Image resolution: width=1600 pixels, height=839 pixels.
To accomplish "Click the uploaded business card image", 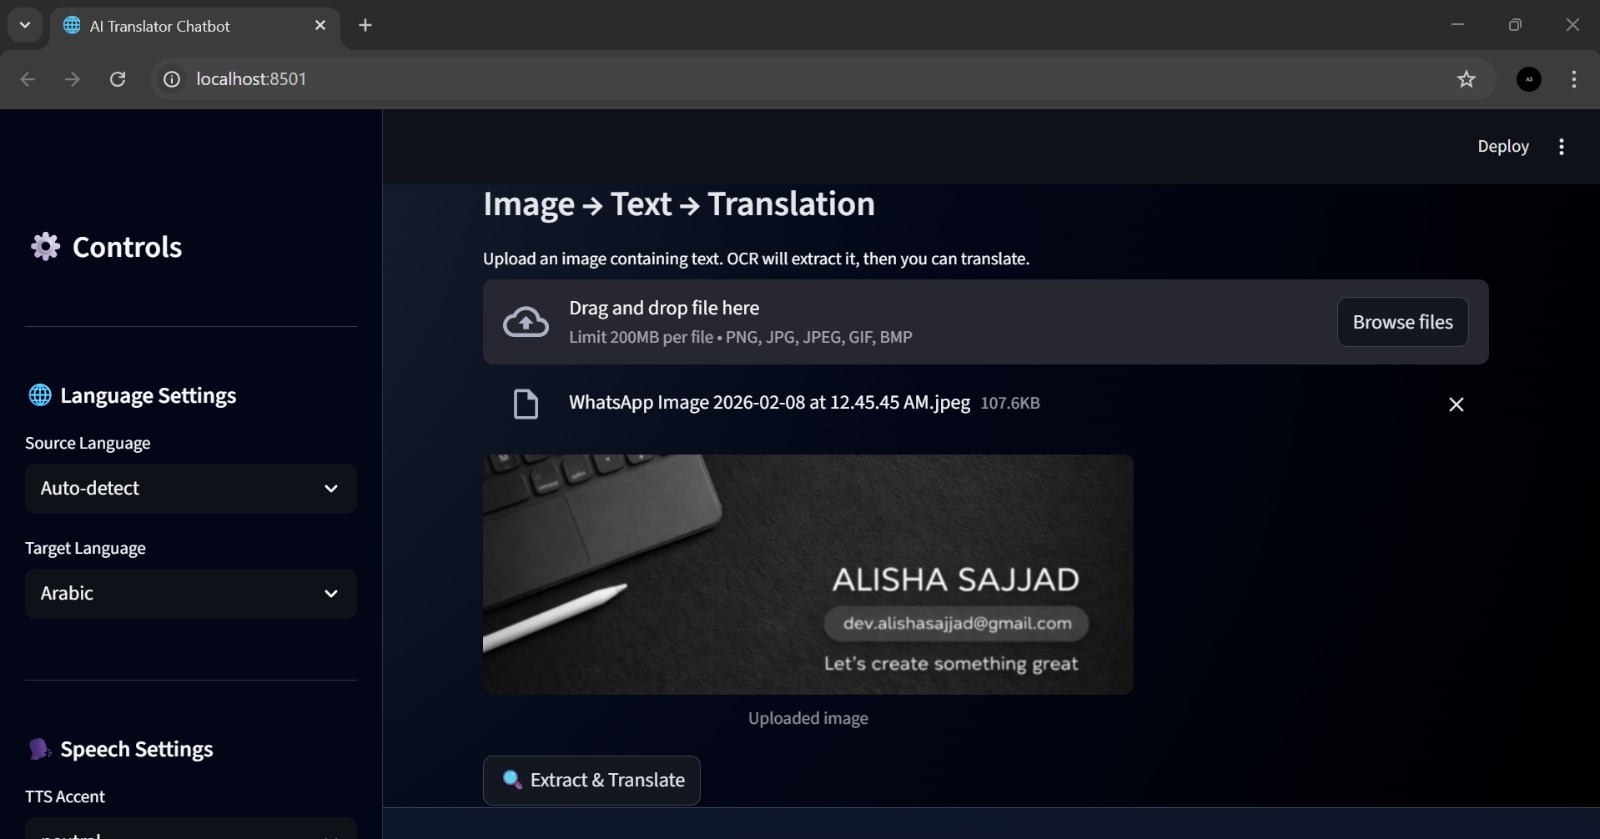I will point(808,575).
